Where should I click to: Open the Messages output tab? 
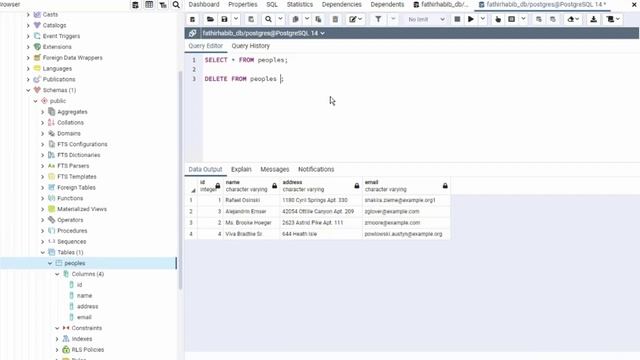coord(275,169)
